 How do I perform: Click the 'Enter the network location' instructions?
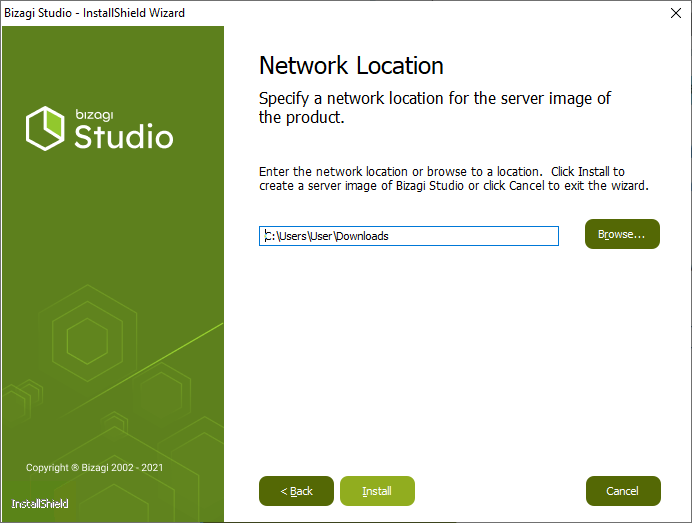point(454,178)
